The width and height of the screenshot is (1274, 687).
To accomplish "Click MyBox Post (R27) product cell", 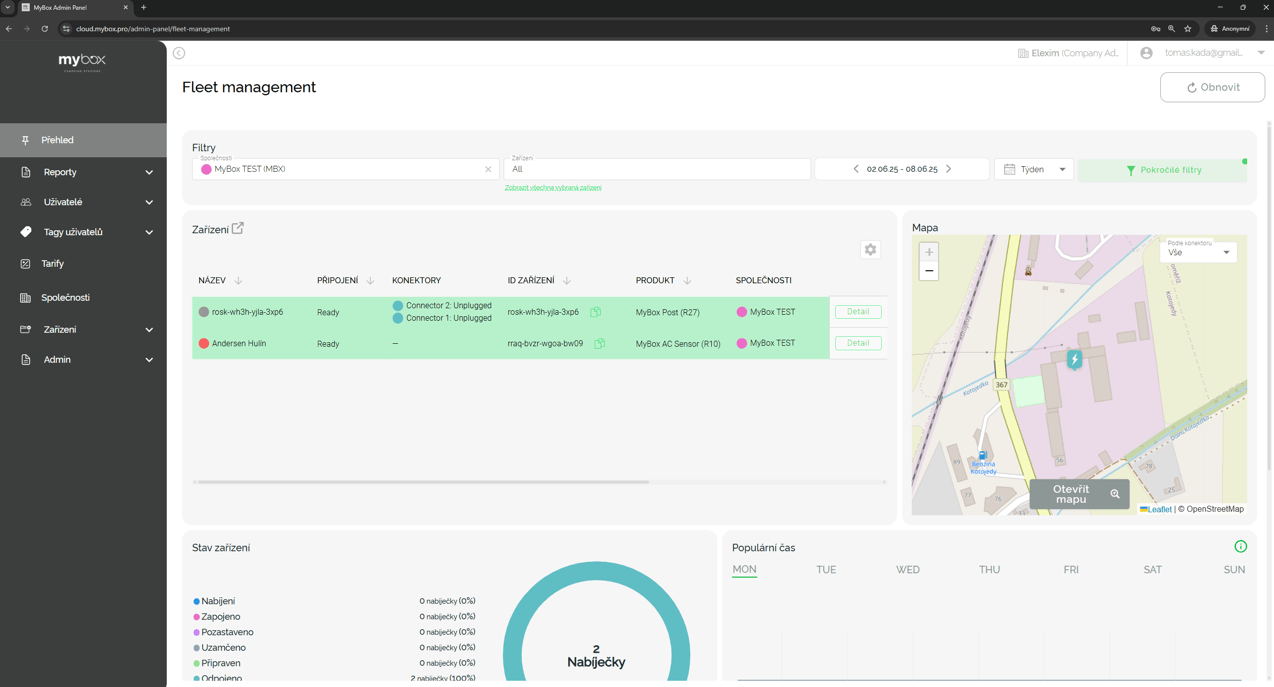I will (668, 312).
